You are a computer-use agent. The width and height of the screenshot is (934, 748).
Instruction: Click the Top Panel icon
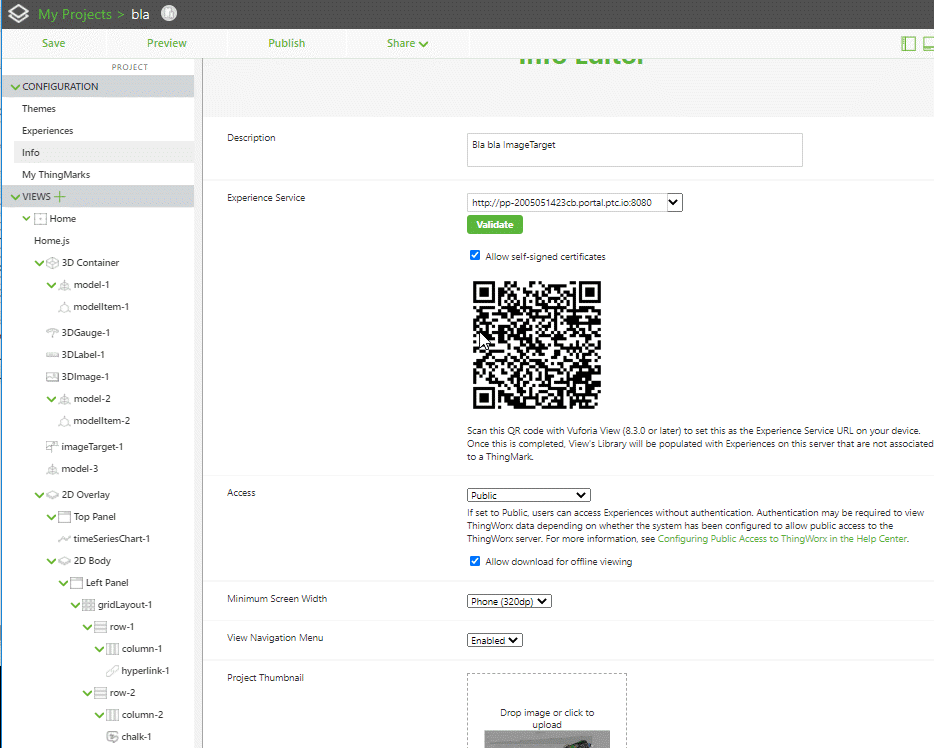(64, 517)
